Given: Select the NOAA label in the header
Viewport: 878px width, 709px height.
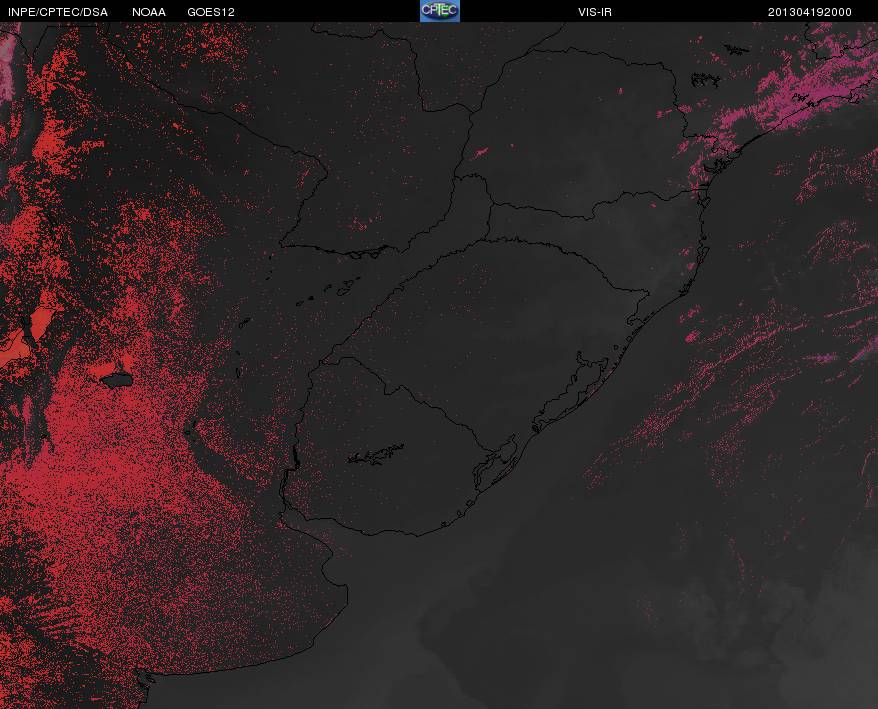Looking at the screenshot, I should 149,12.
